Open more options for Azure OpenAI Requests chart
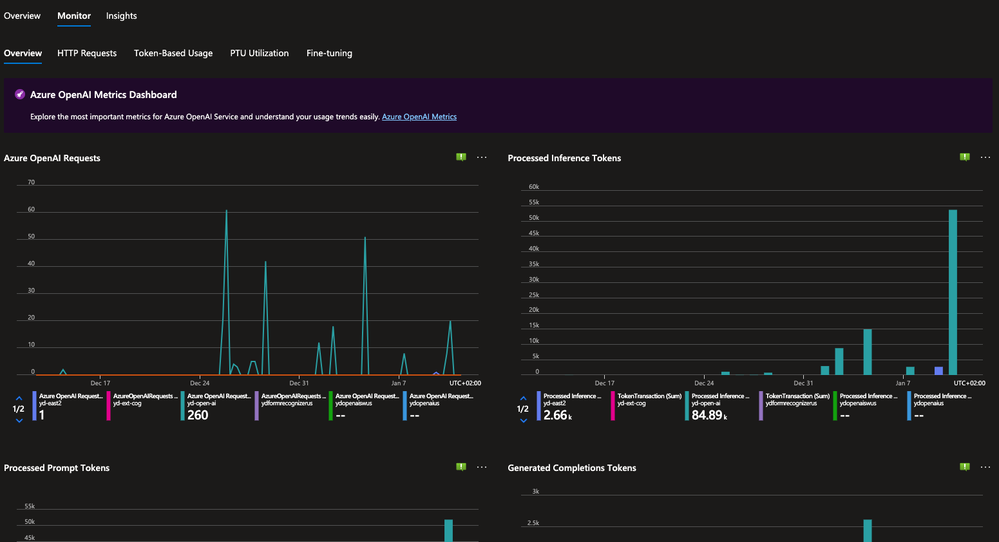Image resolution: width=999 pixels, height=542 pixels. (482, 157)
